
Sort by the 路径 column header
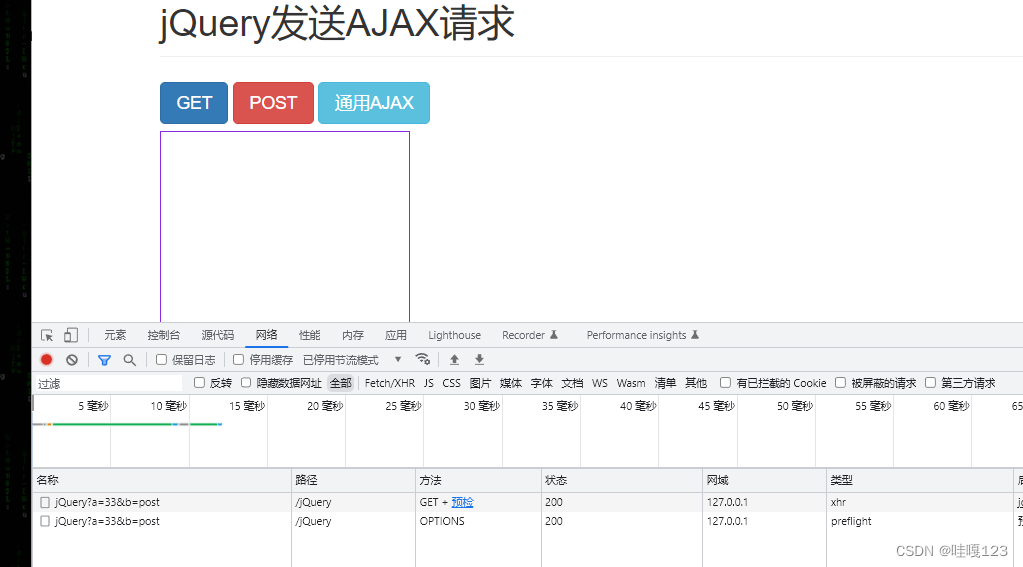click(354, 480)
